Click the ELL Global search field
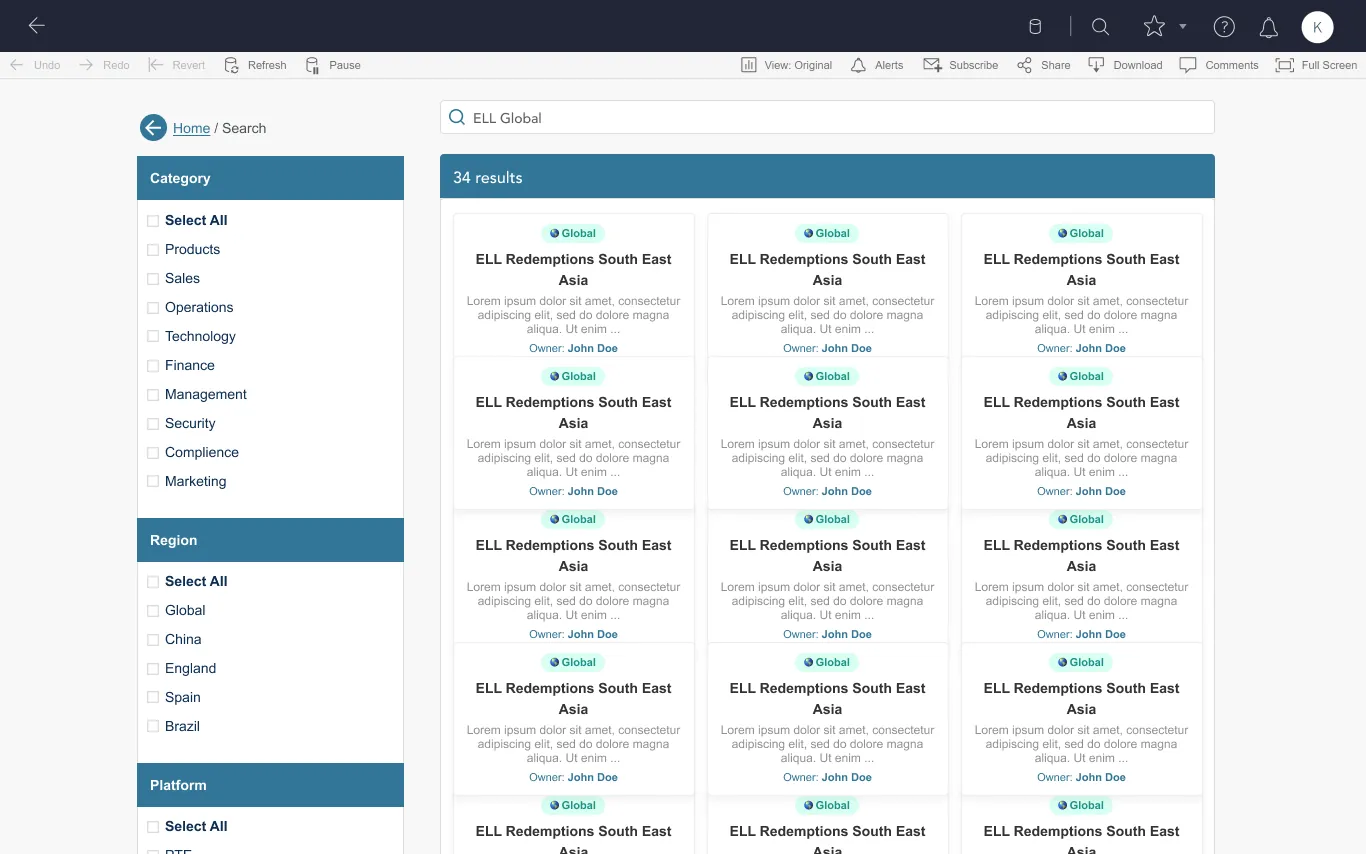The height and width of the screenshot is (854, 1366). (827, 117)
